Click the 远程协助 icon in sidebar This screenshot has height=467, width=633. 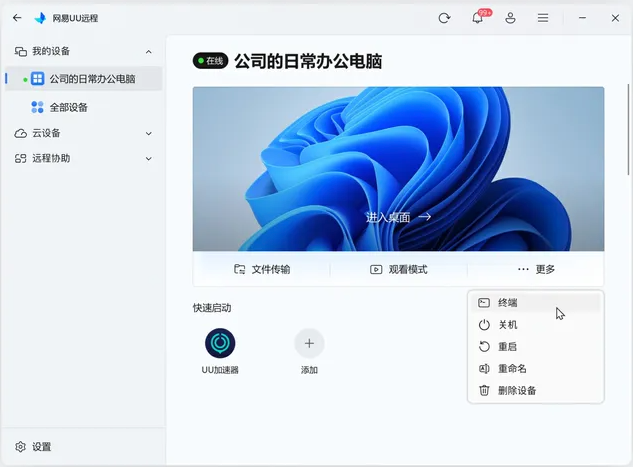[21, 159]
